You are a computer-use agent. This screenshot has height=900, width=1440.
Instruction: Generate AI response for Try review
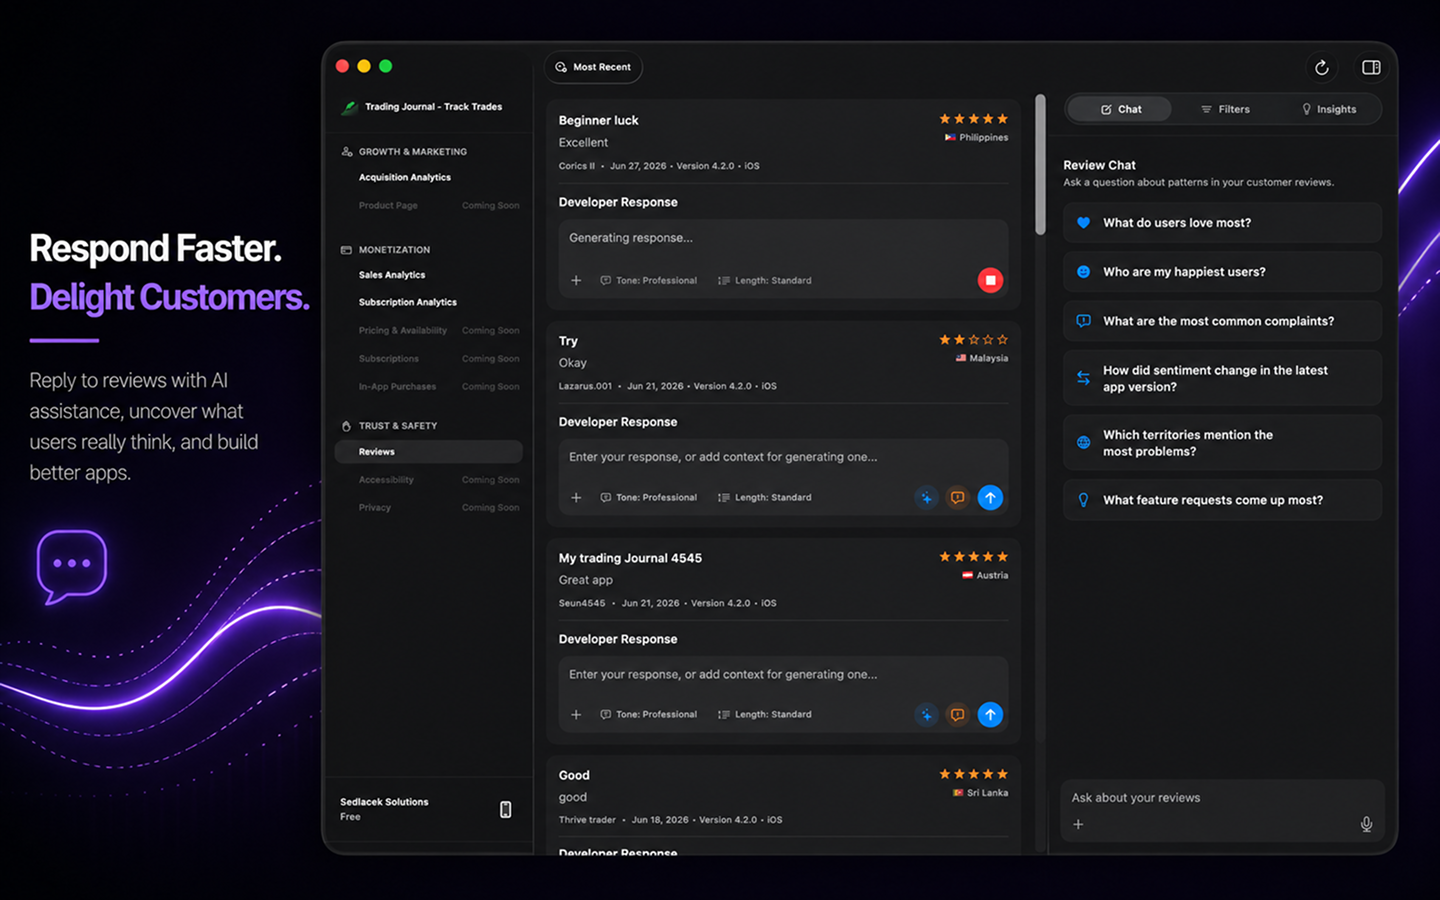click(926, 497)
